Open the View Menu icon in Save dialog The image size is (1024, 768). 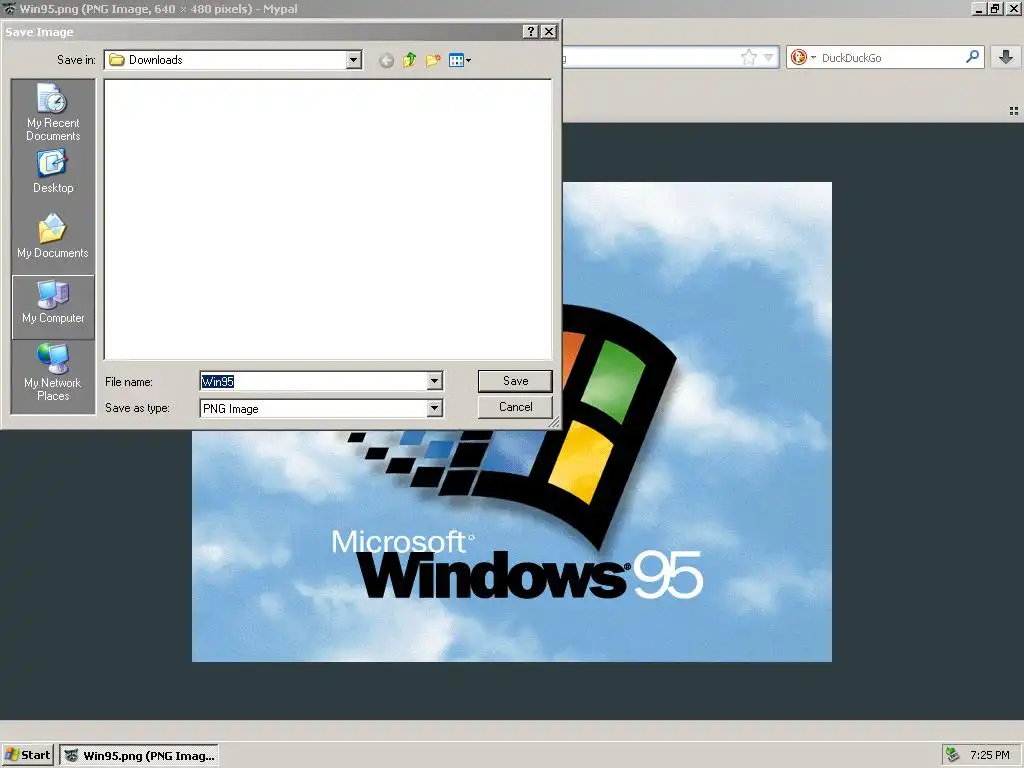coord(460,61)
